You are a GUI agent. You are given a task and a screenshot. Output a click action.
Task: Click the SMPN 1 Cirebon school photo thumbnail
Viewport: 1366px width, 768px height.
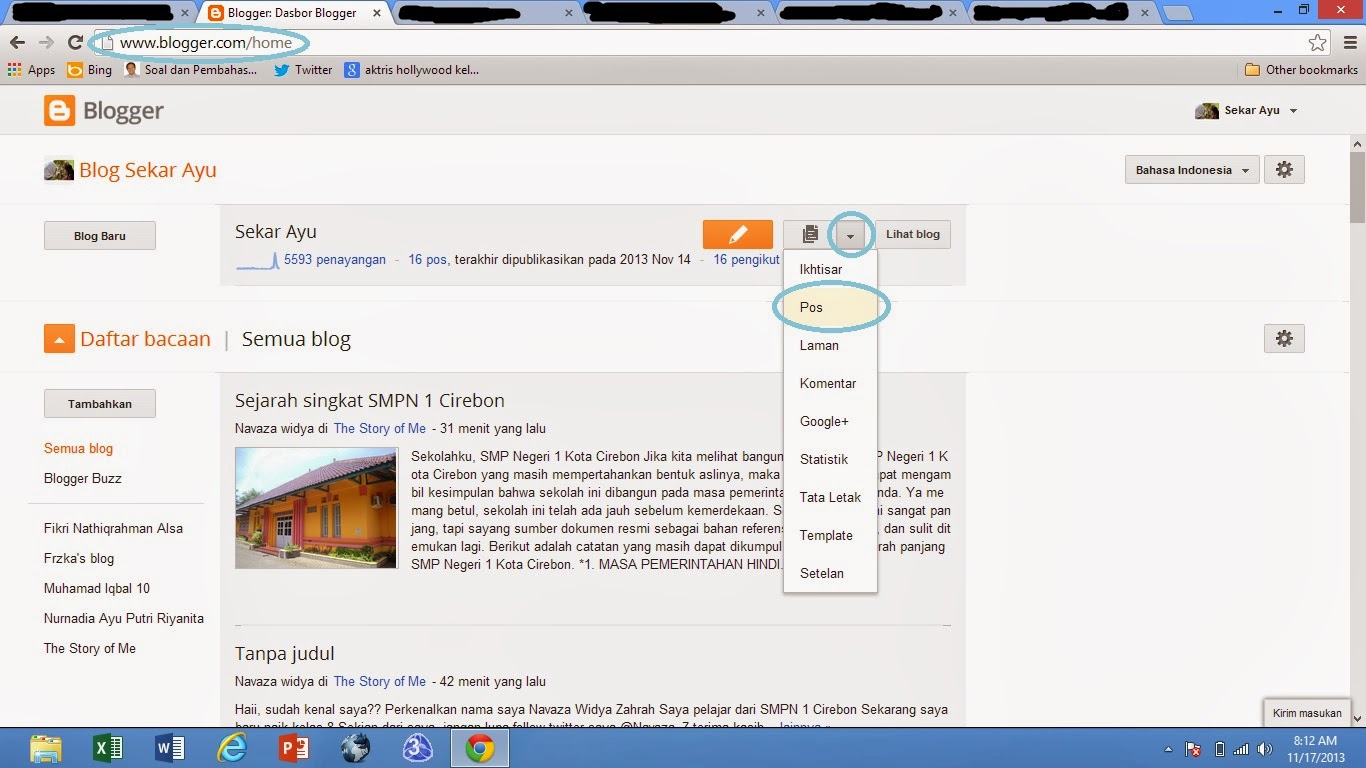click(x=316, y=508)
